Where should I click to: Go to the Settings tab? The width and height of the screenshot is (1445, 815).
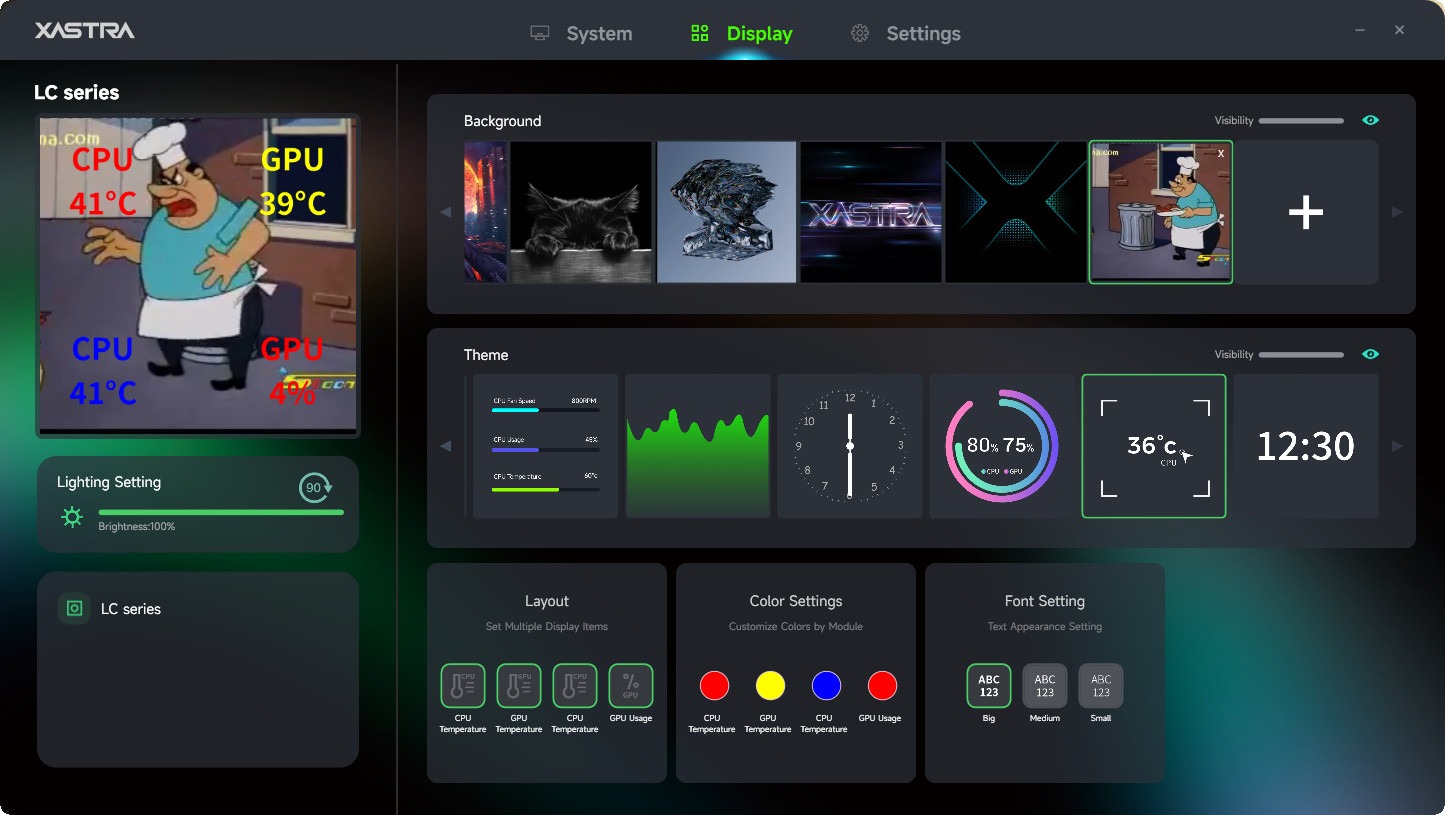tap(905, 33)
